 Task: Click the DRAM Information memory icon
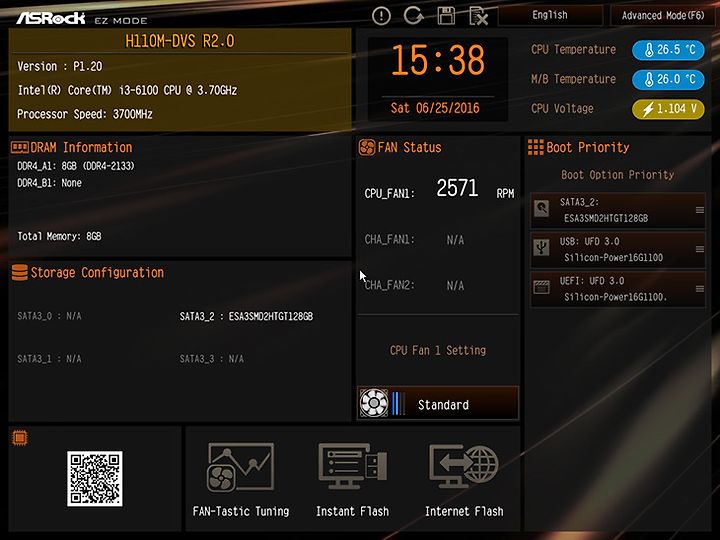20,147
